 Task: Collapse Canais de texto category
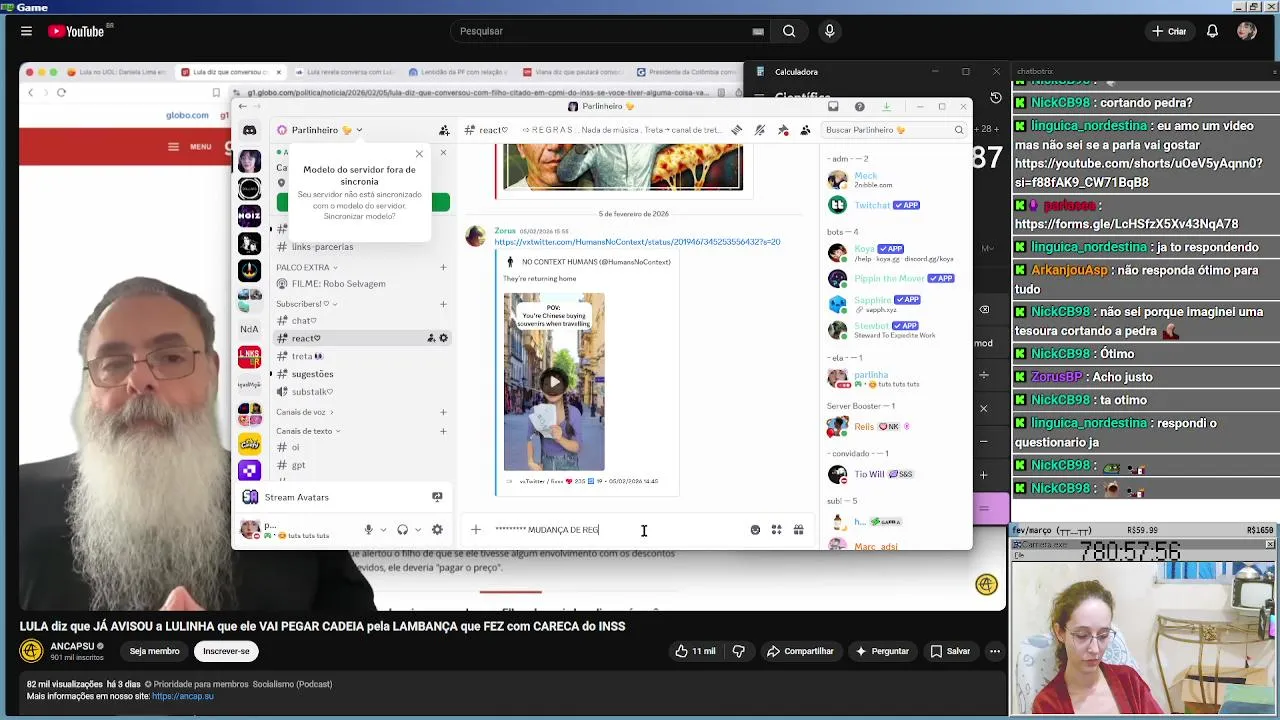tap(308, 431)
